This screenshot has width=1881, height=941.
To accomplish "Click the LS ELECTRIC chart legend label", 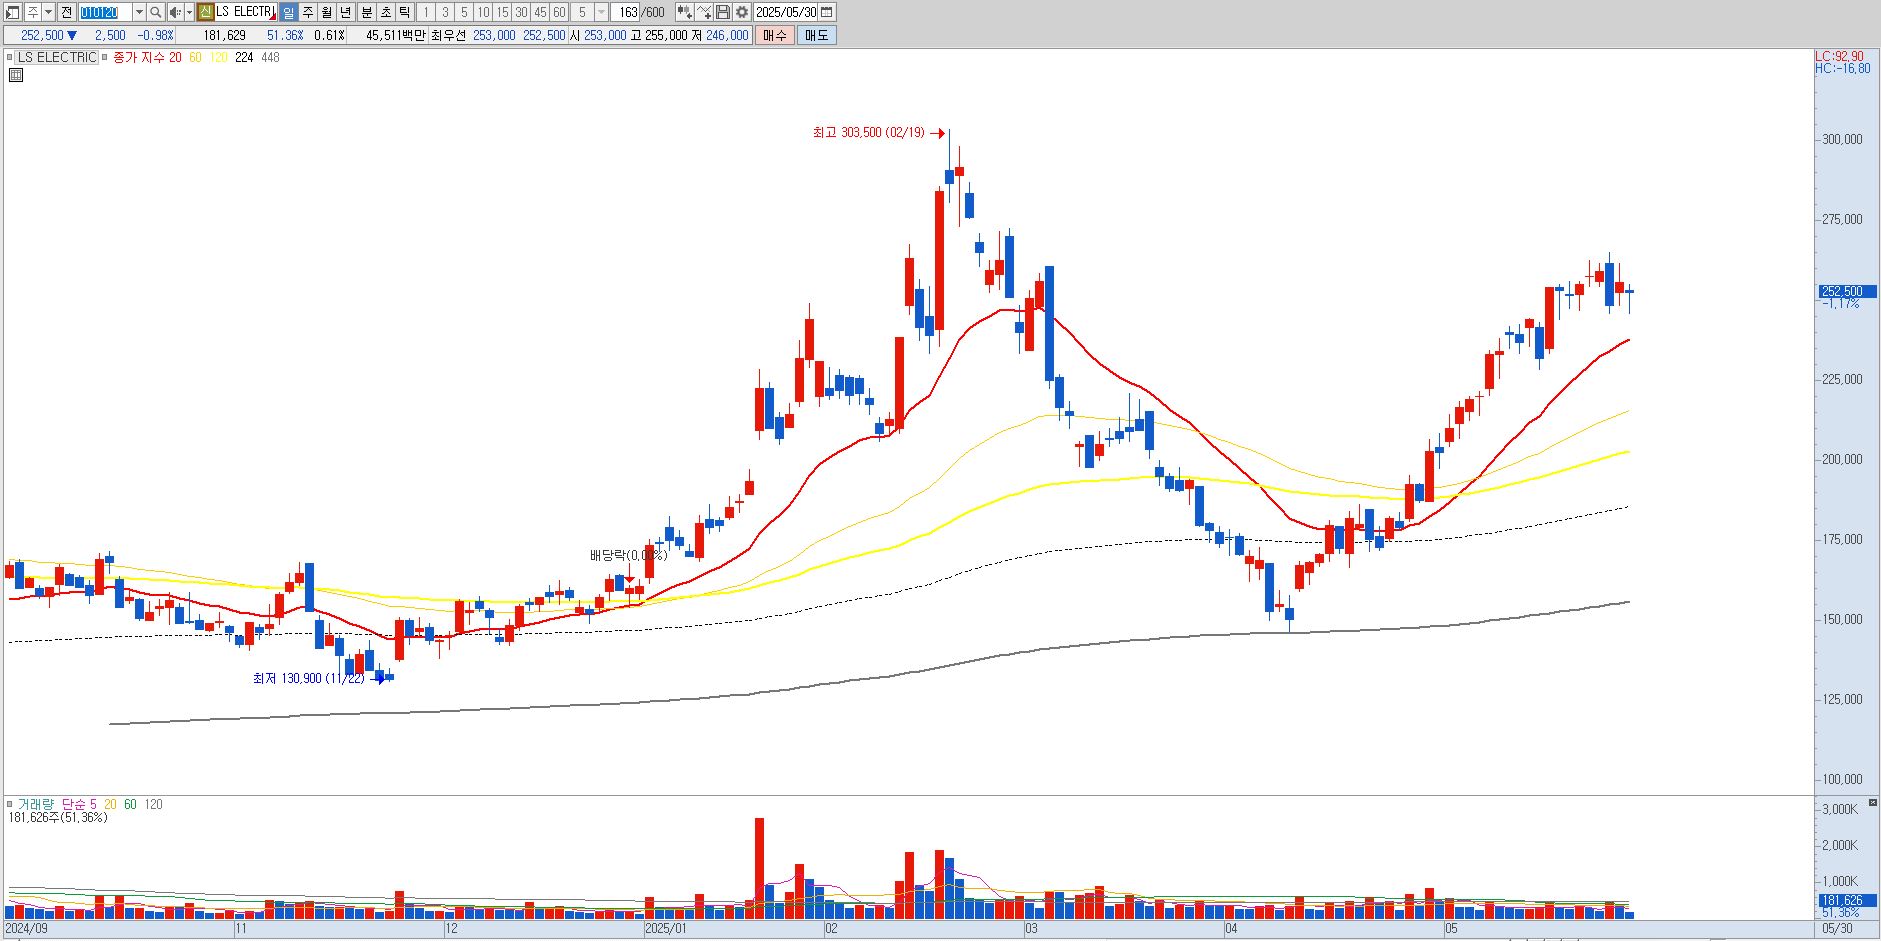I will [57, 57].
